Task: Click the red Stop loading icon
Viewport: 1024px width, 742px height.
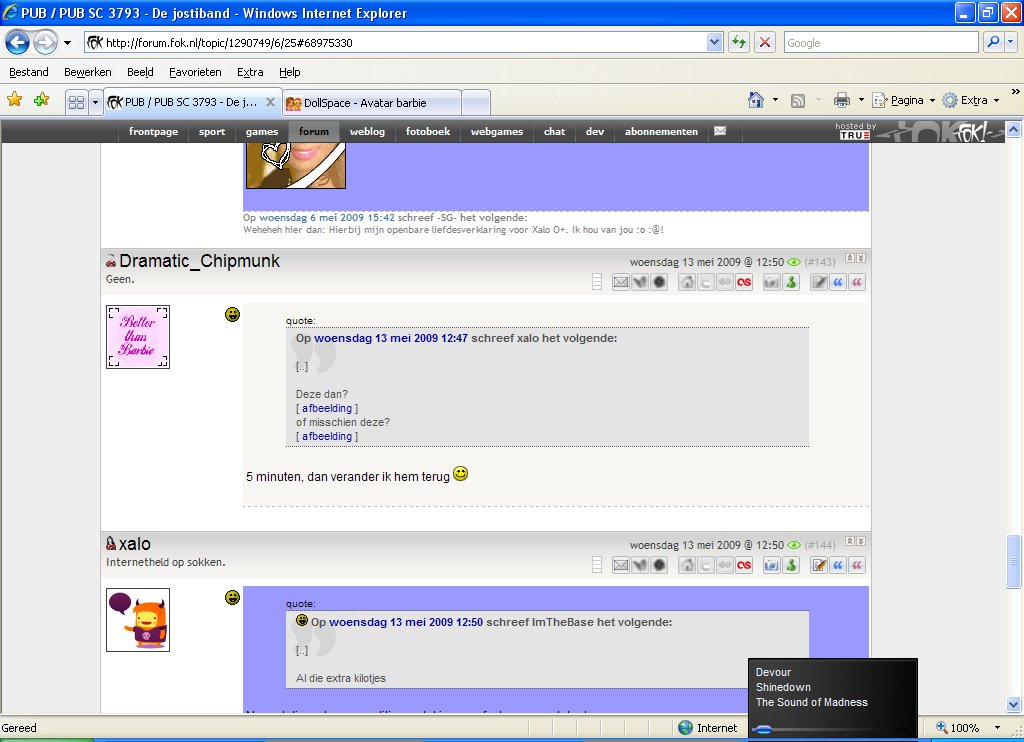Action: click(x=765, y=42)
